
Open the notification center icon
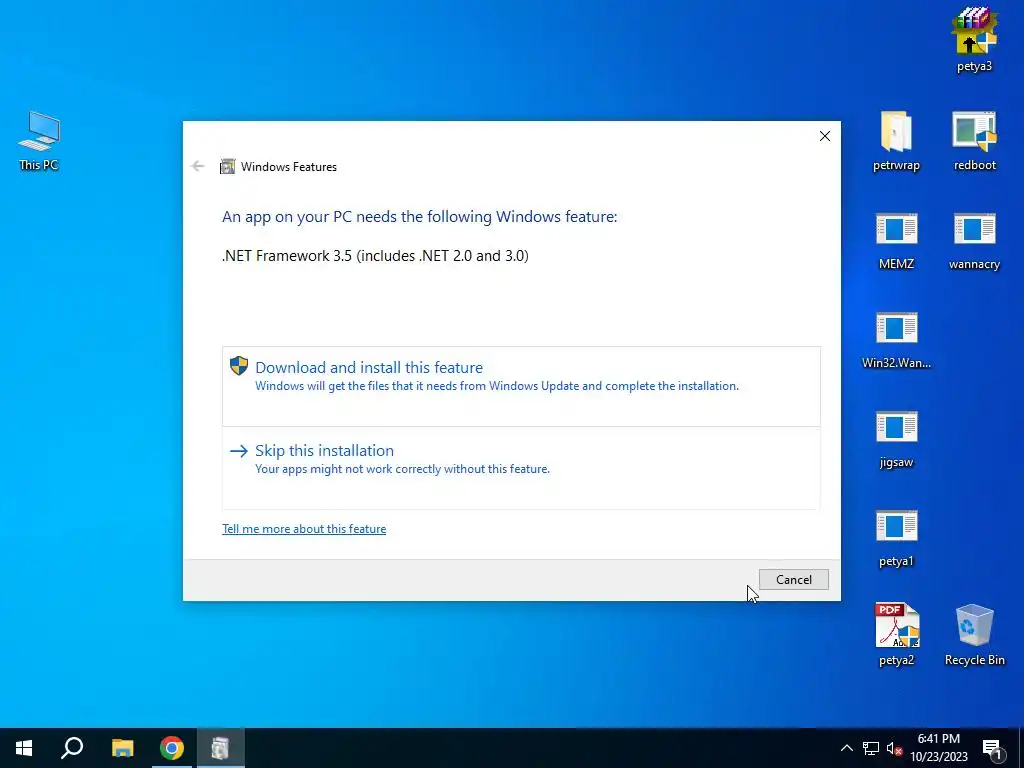coord(992,748)
